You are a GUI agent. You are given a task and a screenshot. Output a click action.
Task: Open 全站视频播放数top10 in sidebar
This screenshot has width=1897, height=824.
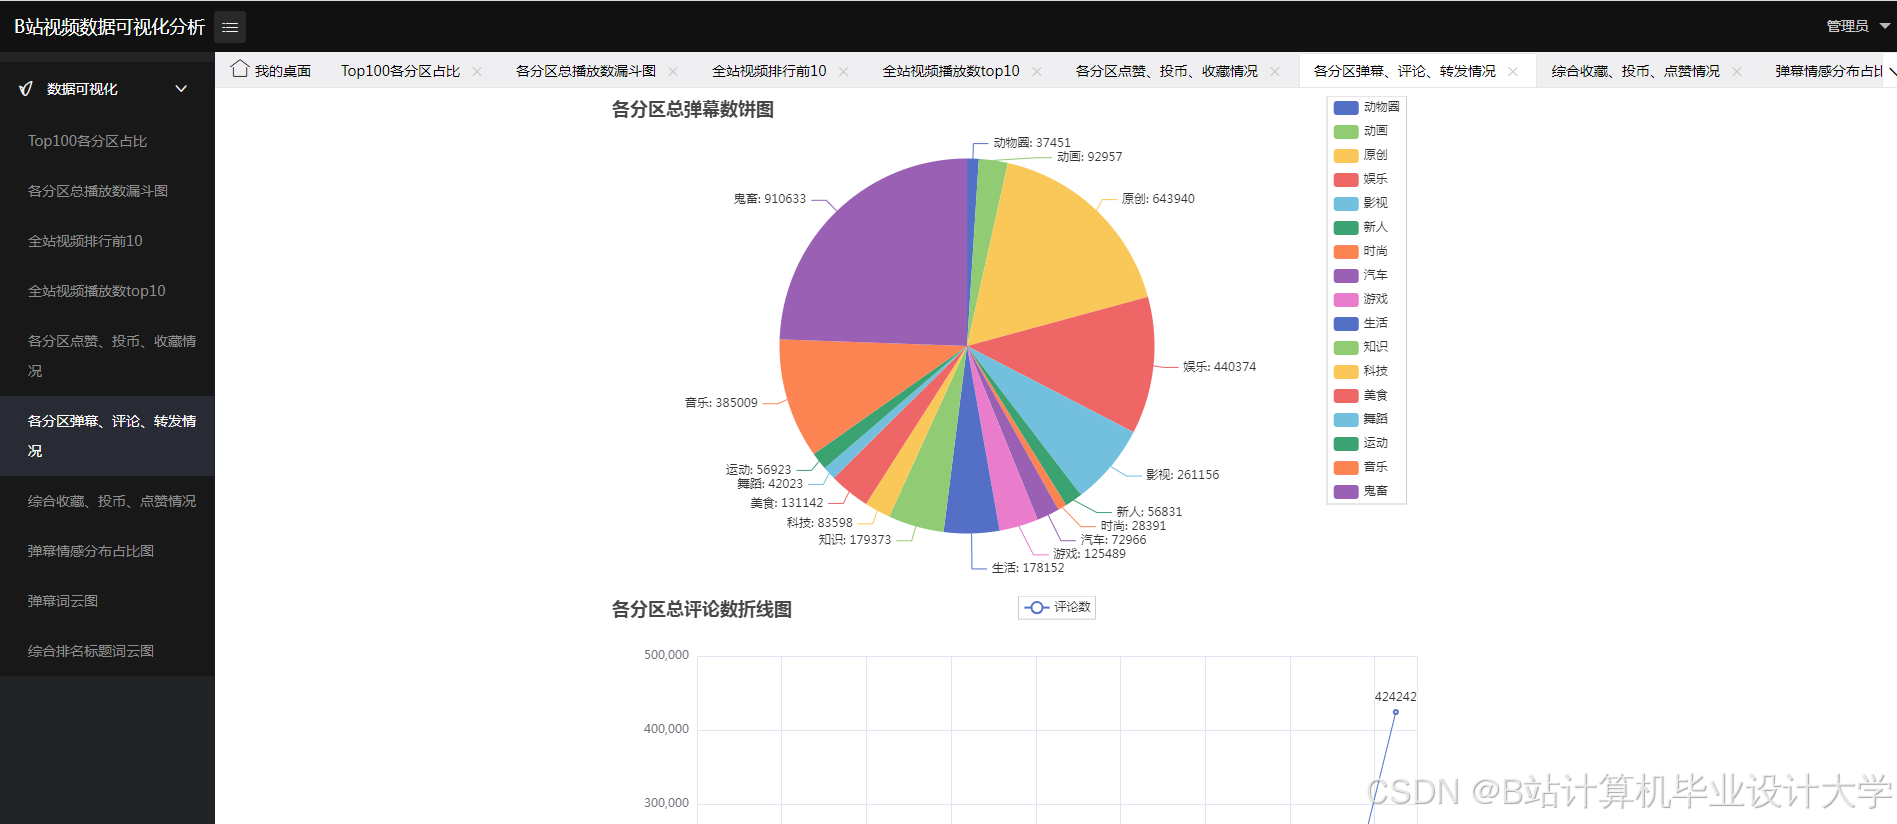tap(107, 291)
